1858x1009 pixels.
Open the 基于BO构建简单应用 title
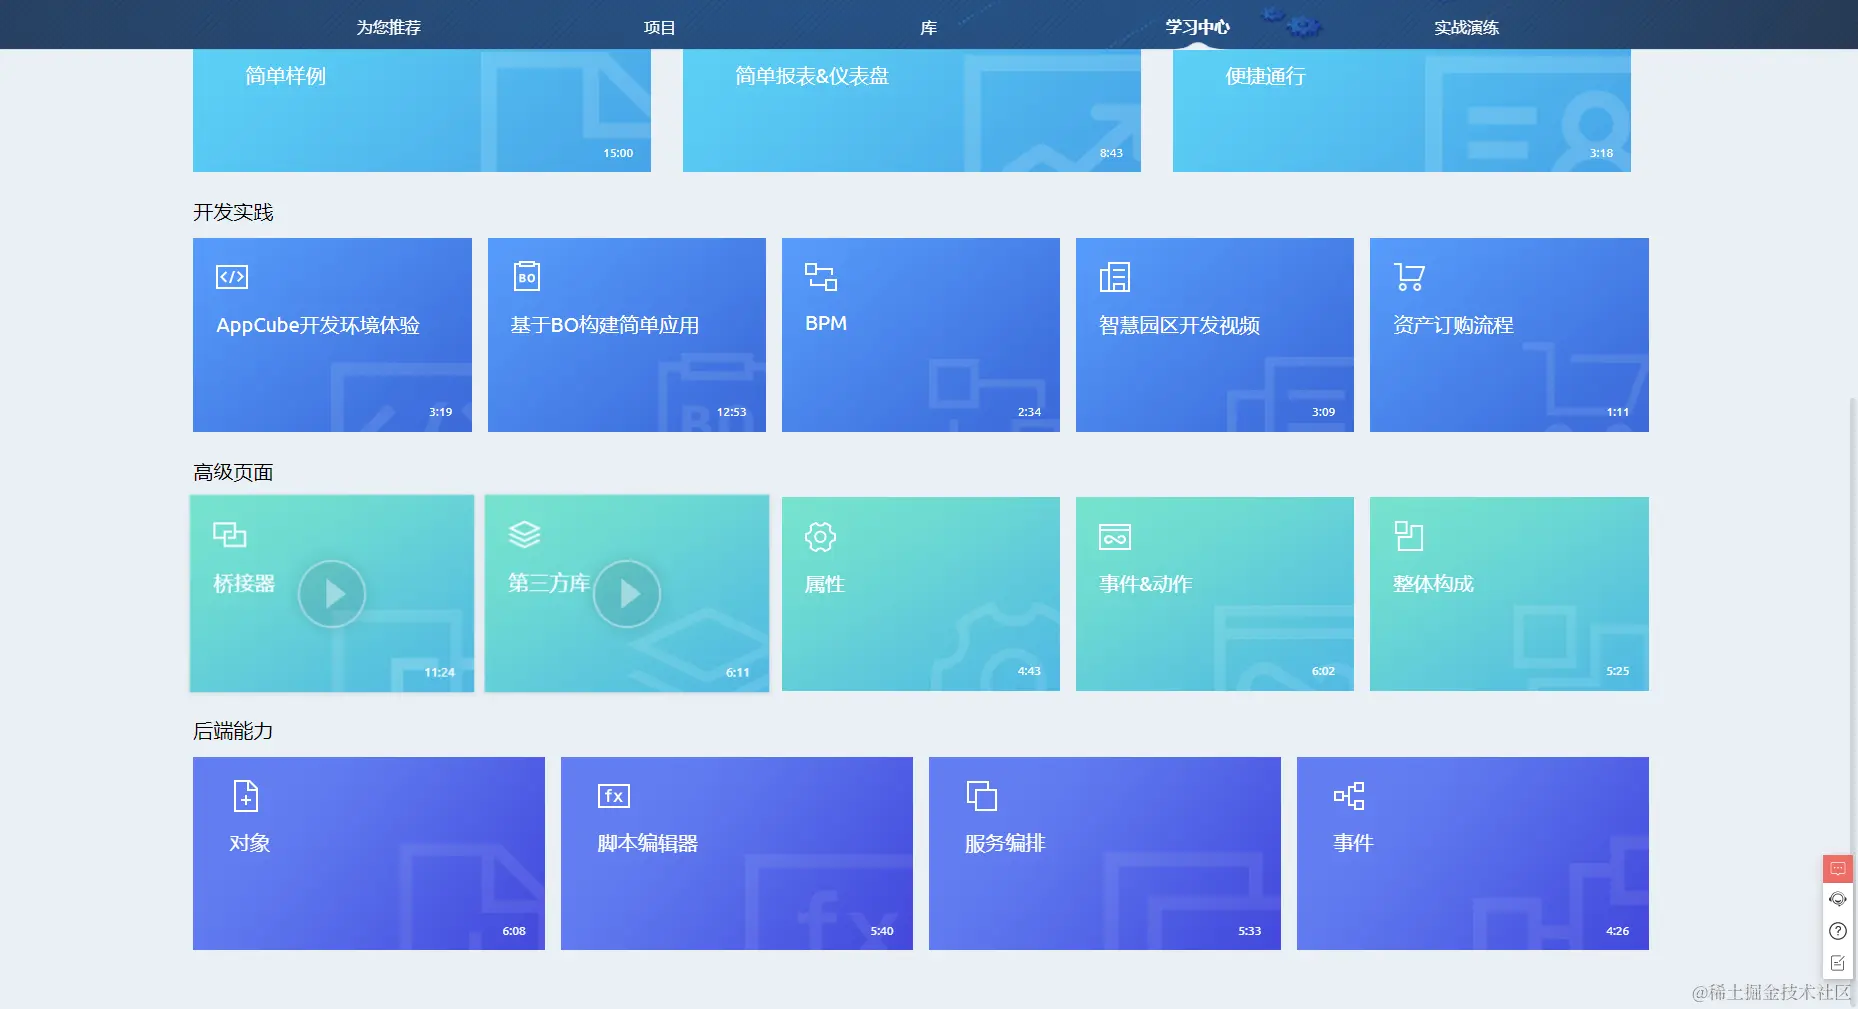605,325
